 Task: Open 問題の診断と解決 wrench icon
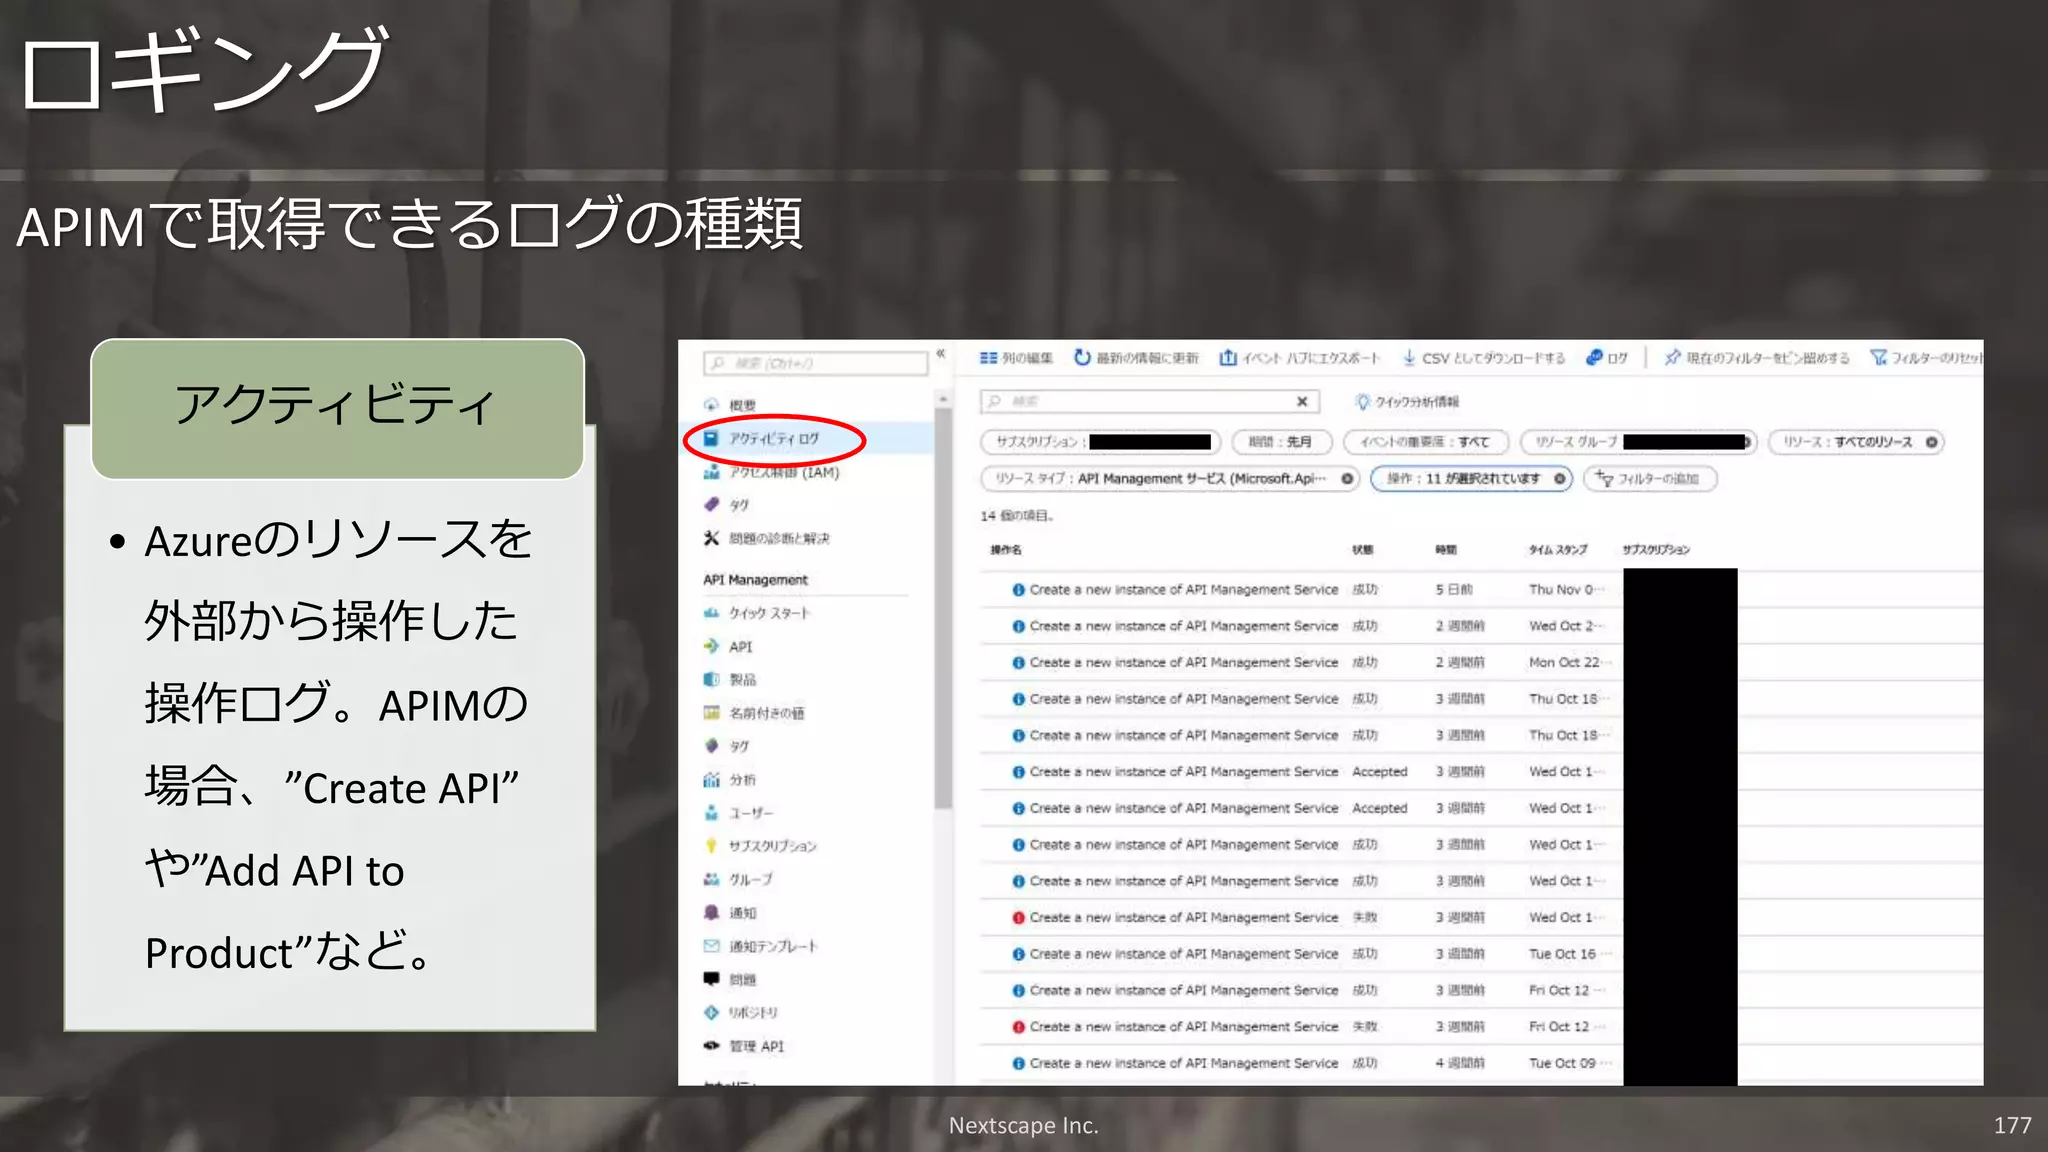point(711,538)
